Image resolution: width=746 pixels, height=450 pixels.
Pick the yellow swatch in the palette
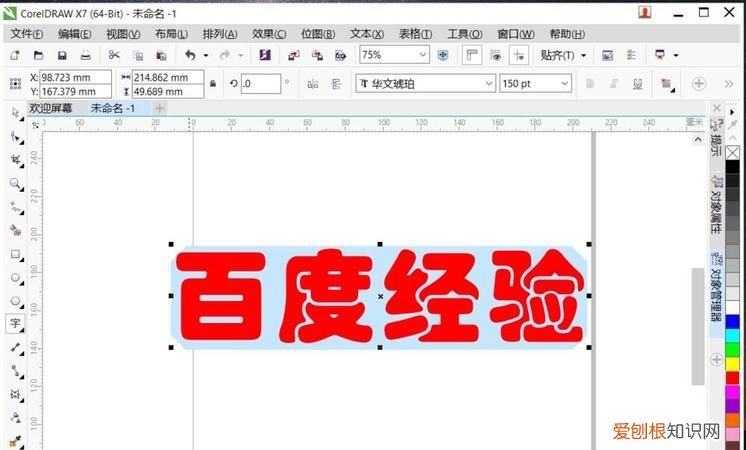coord(732,364)
